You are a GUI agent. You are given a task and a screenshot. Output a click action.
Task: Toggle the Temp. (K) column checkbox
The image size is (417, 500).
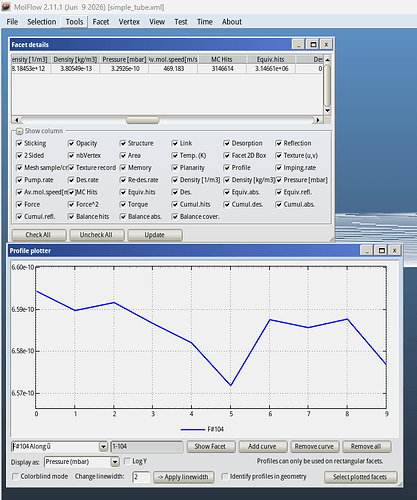coord(175,156)
